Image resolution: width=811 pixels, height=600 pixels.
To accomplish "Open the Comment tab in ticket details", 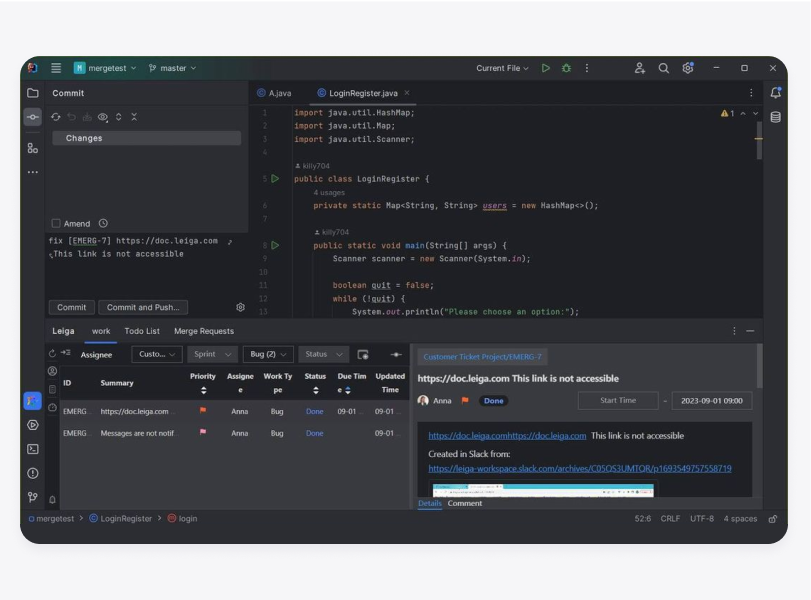I will coord(464,503).
